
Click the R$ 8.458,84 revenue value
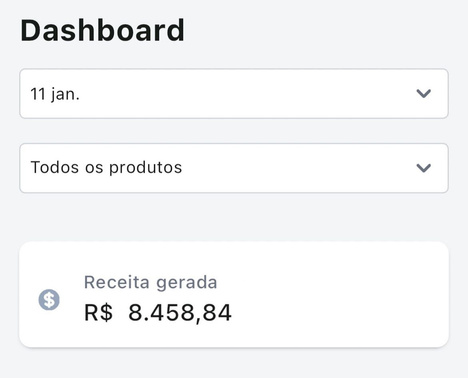pos(158,313)
